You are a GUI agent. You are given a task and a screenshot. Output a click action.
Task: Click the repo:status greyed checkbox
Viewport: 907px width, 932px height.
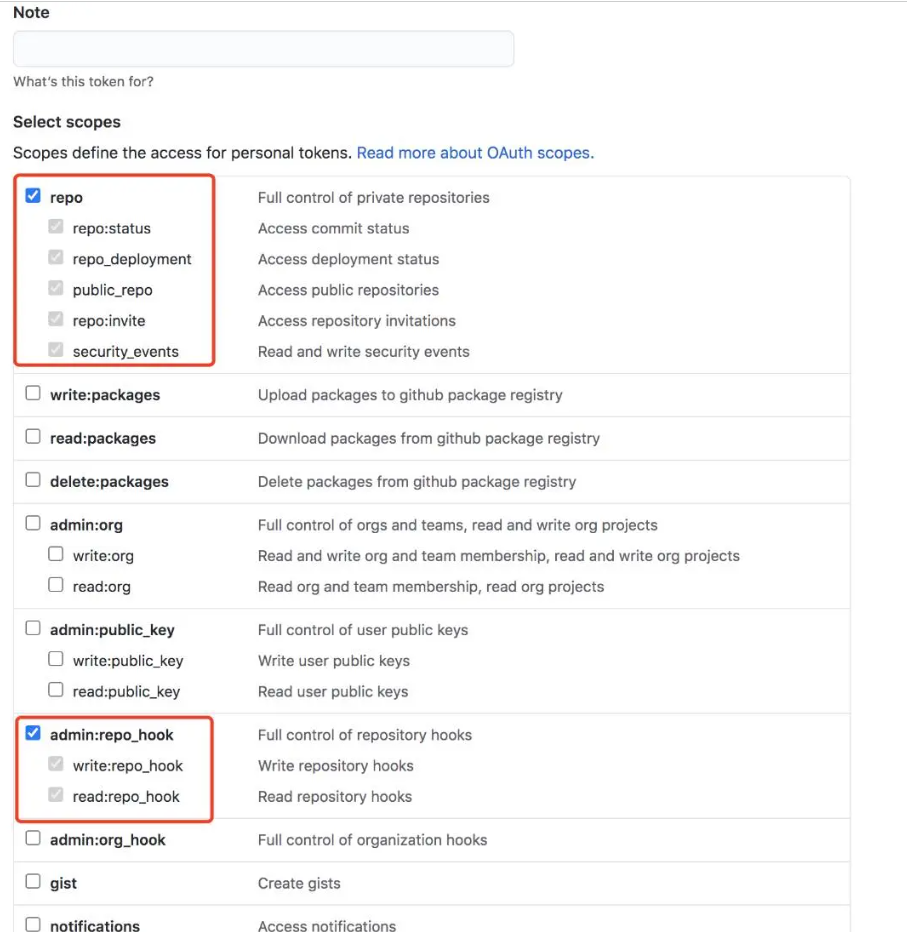pos(56,228)
